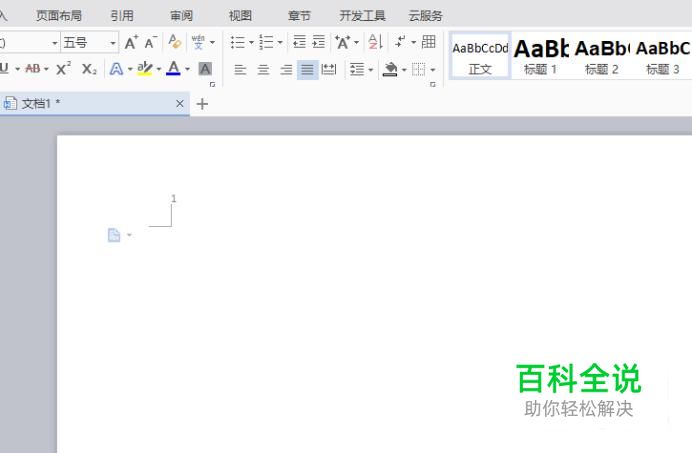Apply the yellow highlight color

click(x=145, y=69)
